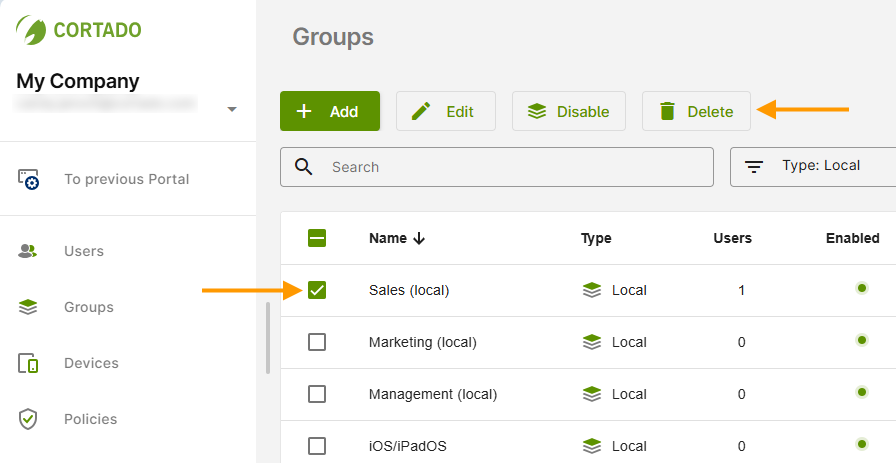
Task: Open the Users section
Action: pos(84,251)
